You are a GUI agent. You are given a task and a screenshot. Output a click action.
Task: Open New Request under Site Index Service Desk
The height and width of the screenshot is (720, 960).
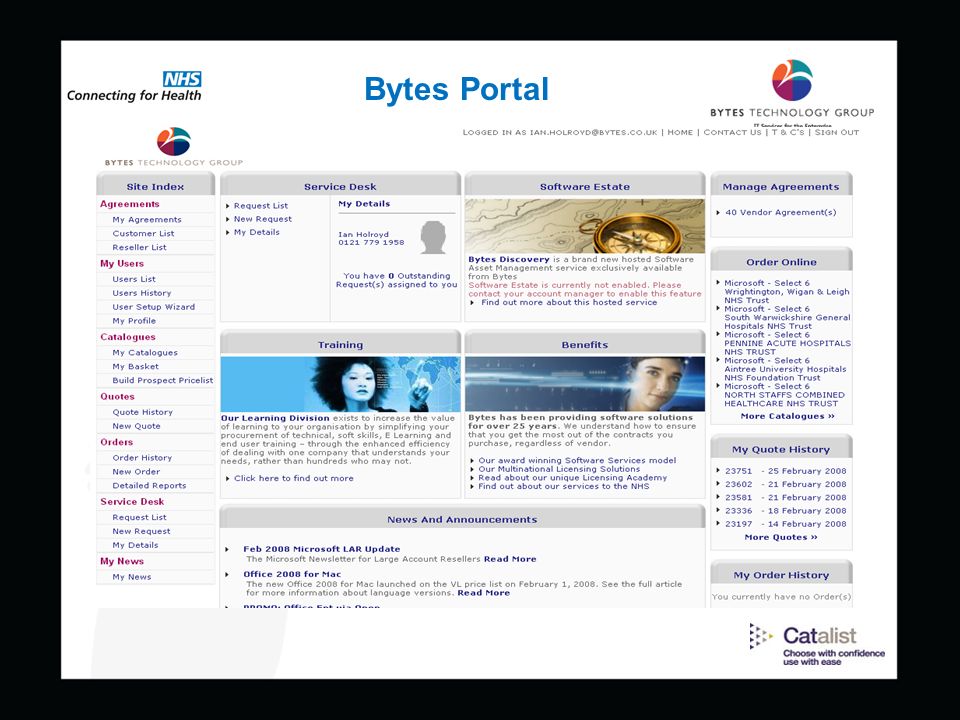tap(141, 531)
